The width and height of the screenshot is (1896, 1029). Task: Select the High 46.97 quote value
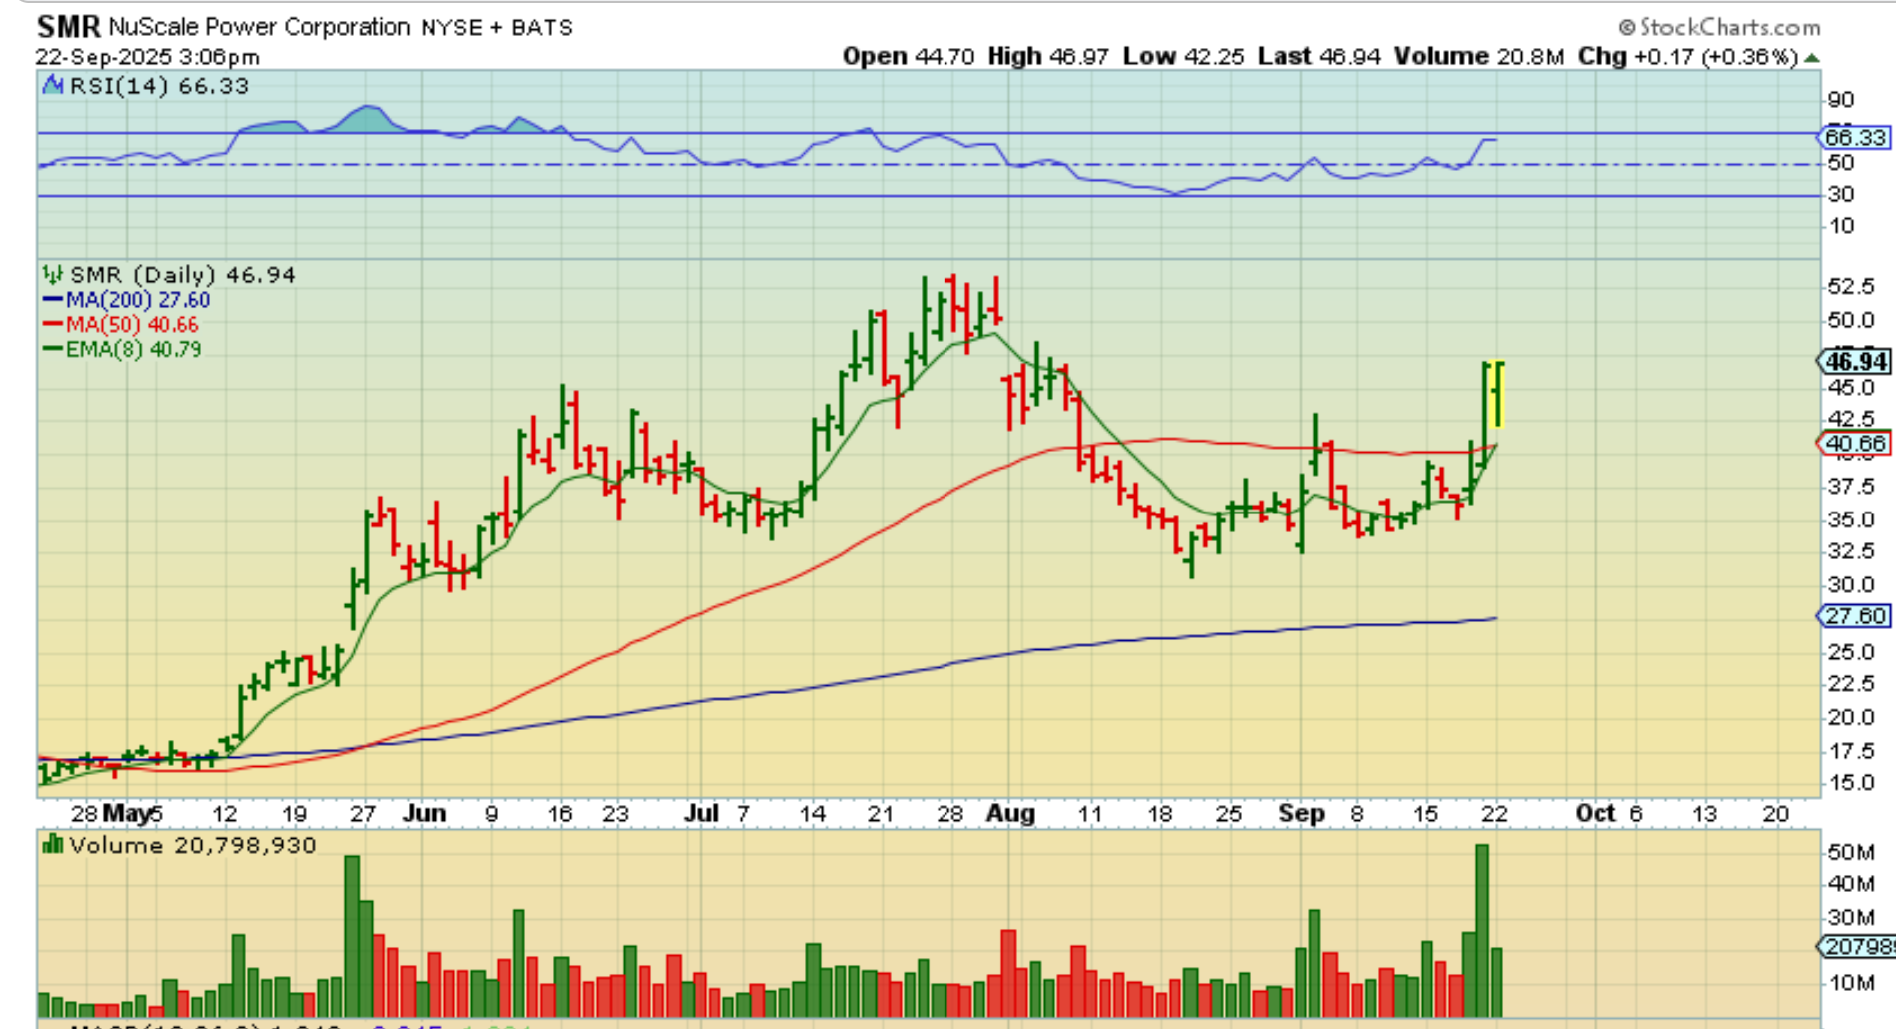pyautogui.click(x=1048, y=57)
